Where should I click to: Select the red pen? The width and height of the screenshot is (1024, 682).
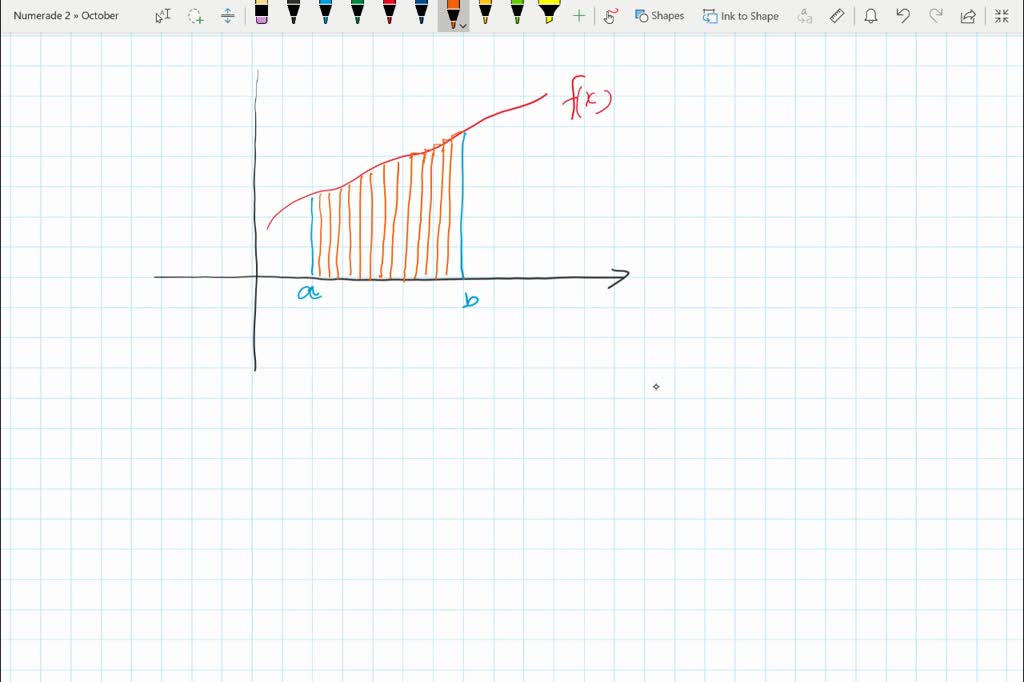[x=389, y=13]
